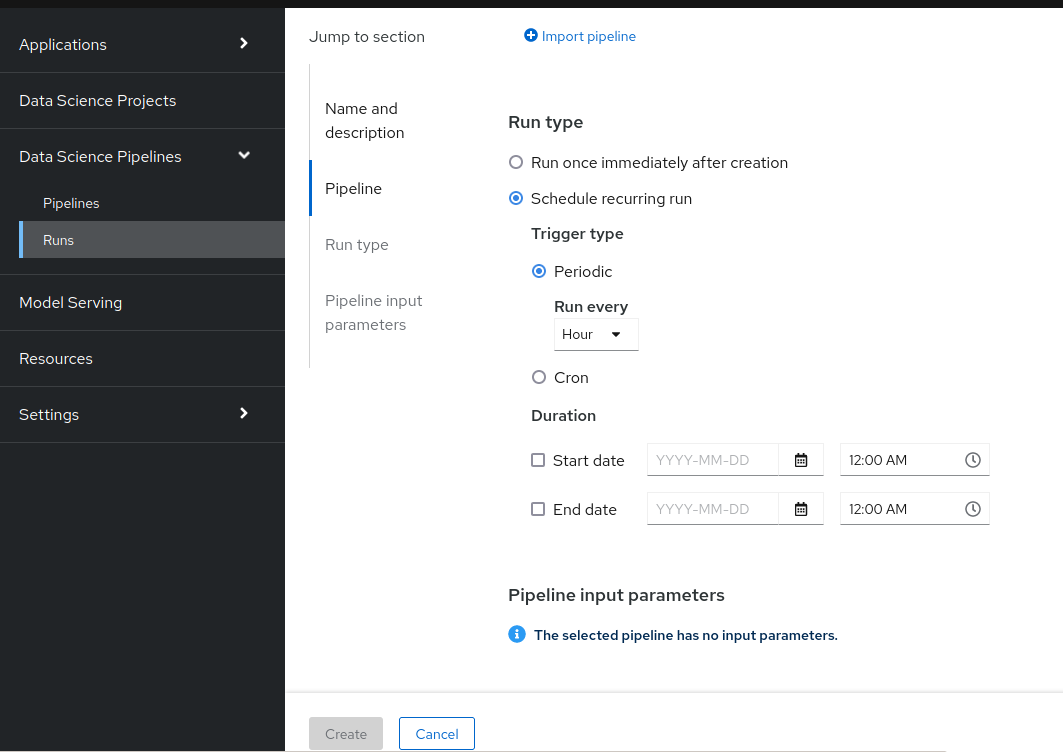Enable the Start date checkbox
The height and width of the screenshot is (752, 1063).
(x=538, y=460)
